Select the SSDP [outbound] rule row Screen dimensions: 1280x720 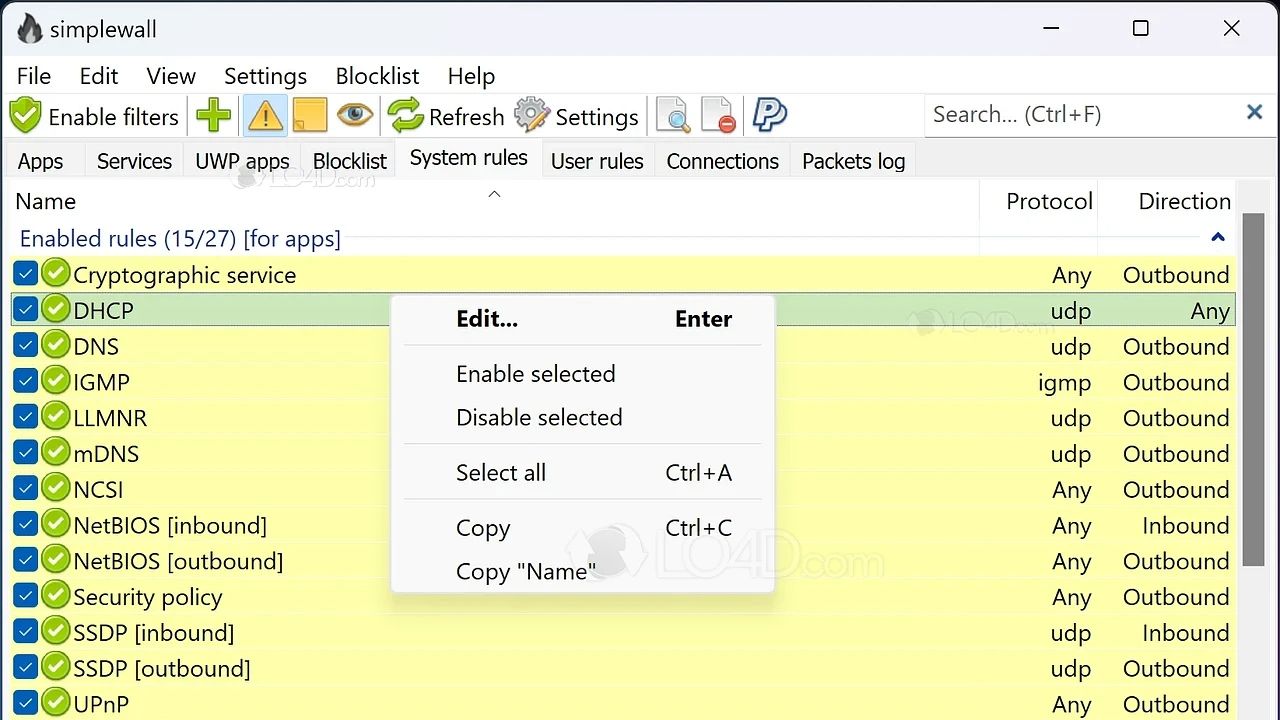point(624,668)
